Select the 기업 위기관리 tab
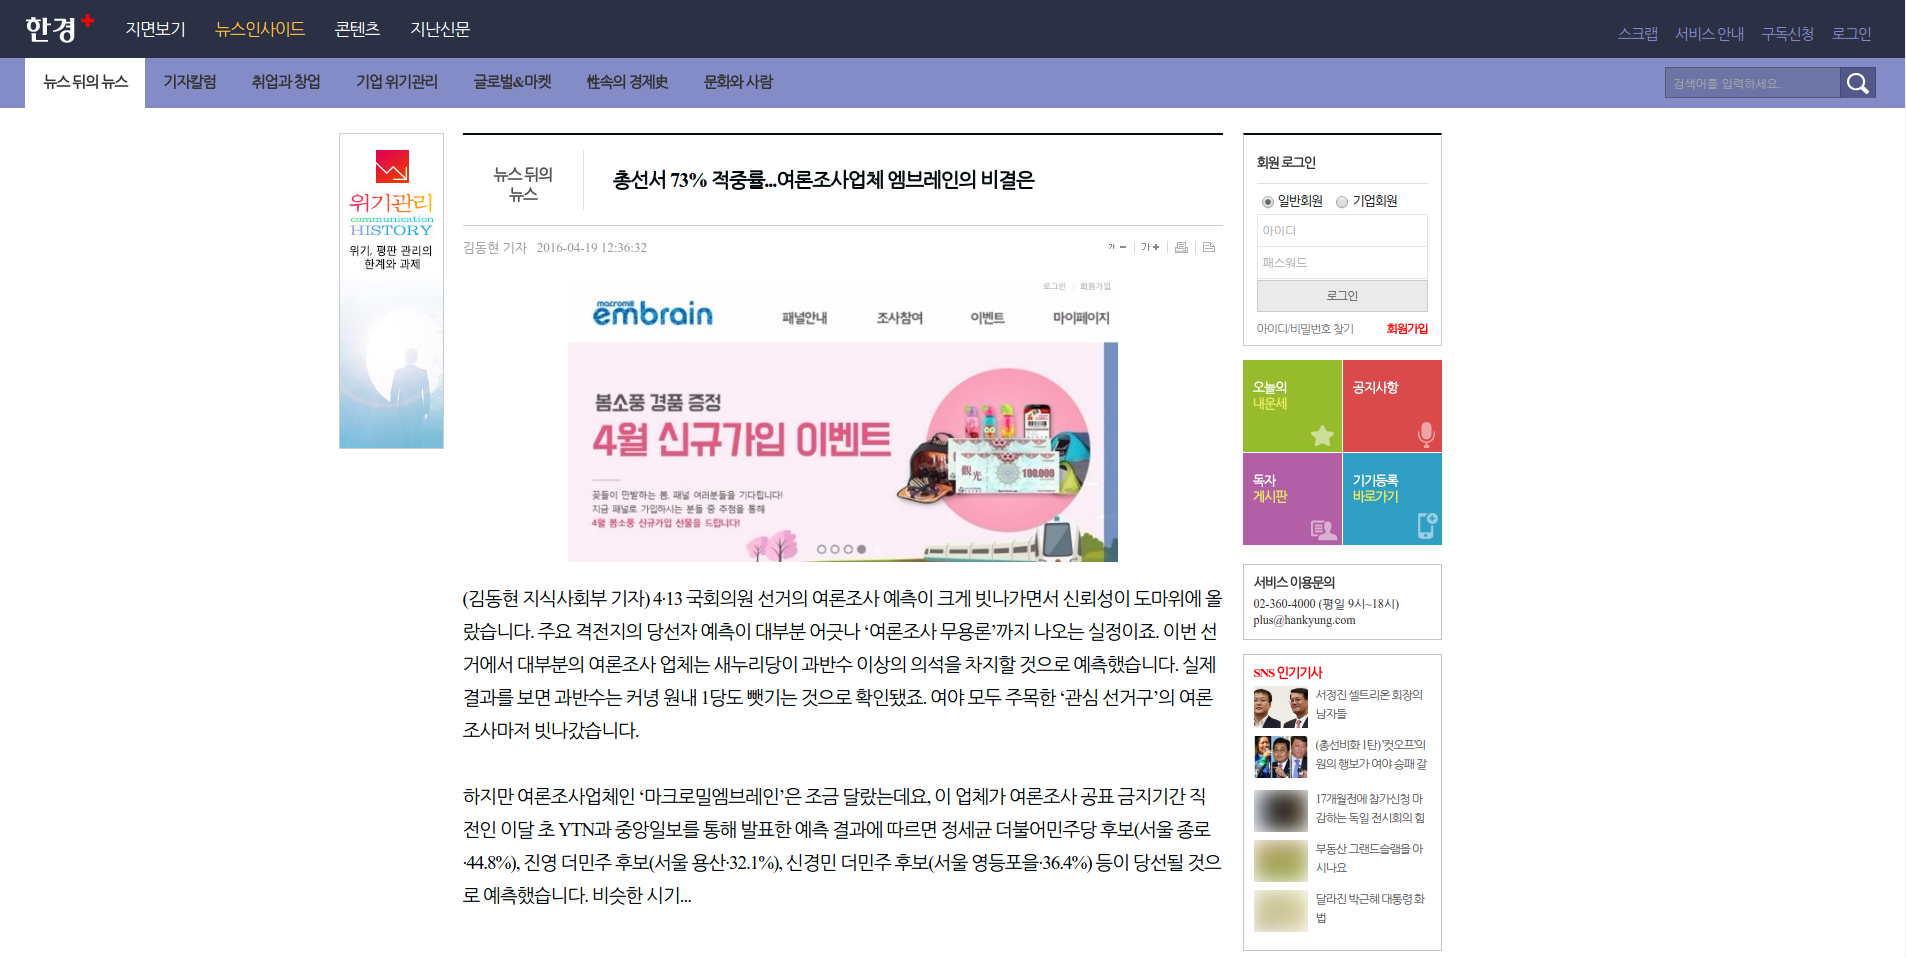Viewport: 1906px width, 958px height. pos(397,82)
